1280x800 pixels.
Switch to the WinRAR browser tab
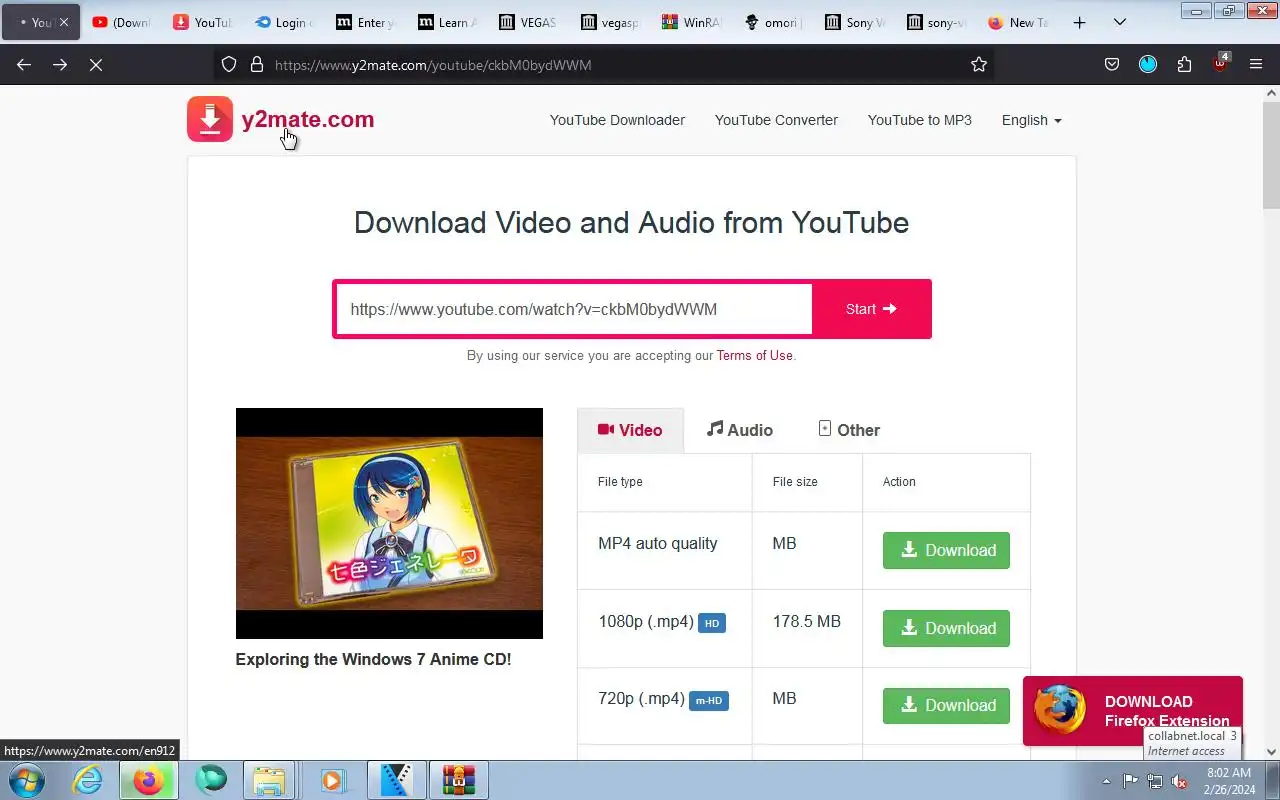pos(690,22)
